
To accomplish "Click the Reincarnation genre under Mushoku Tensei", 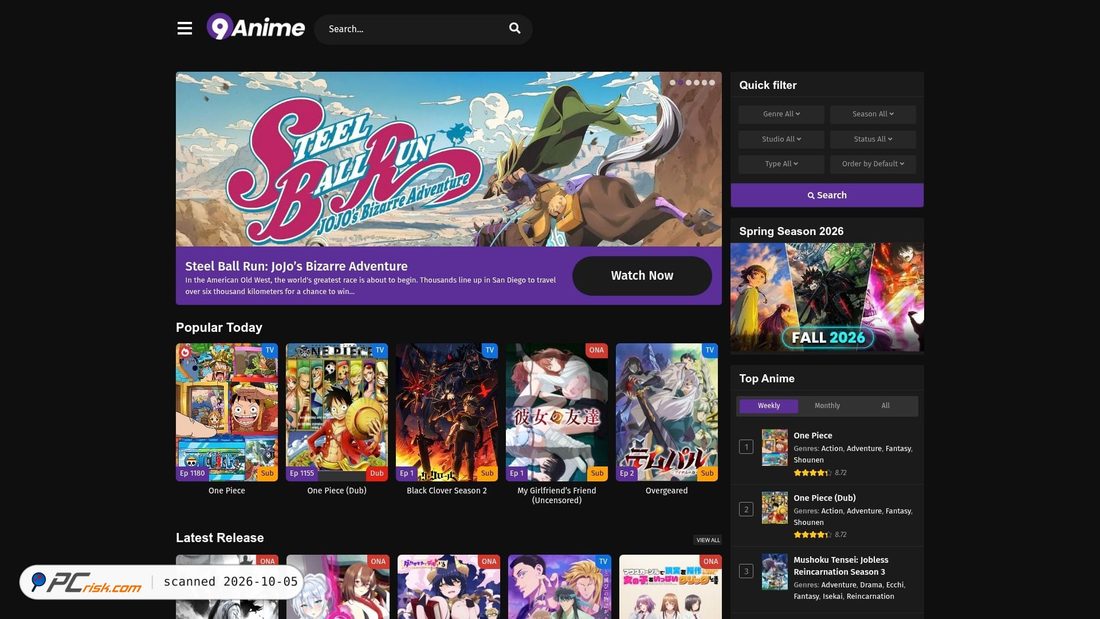I will 870,596.
